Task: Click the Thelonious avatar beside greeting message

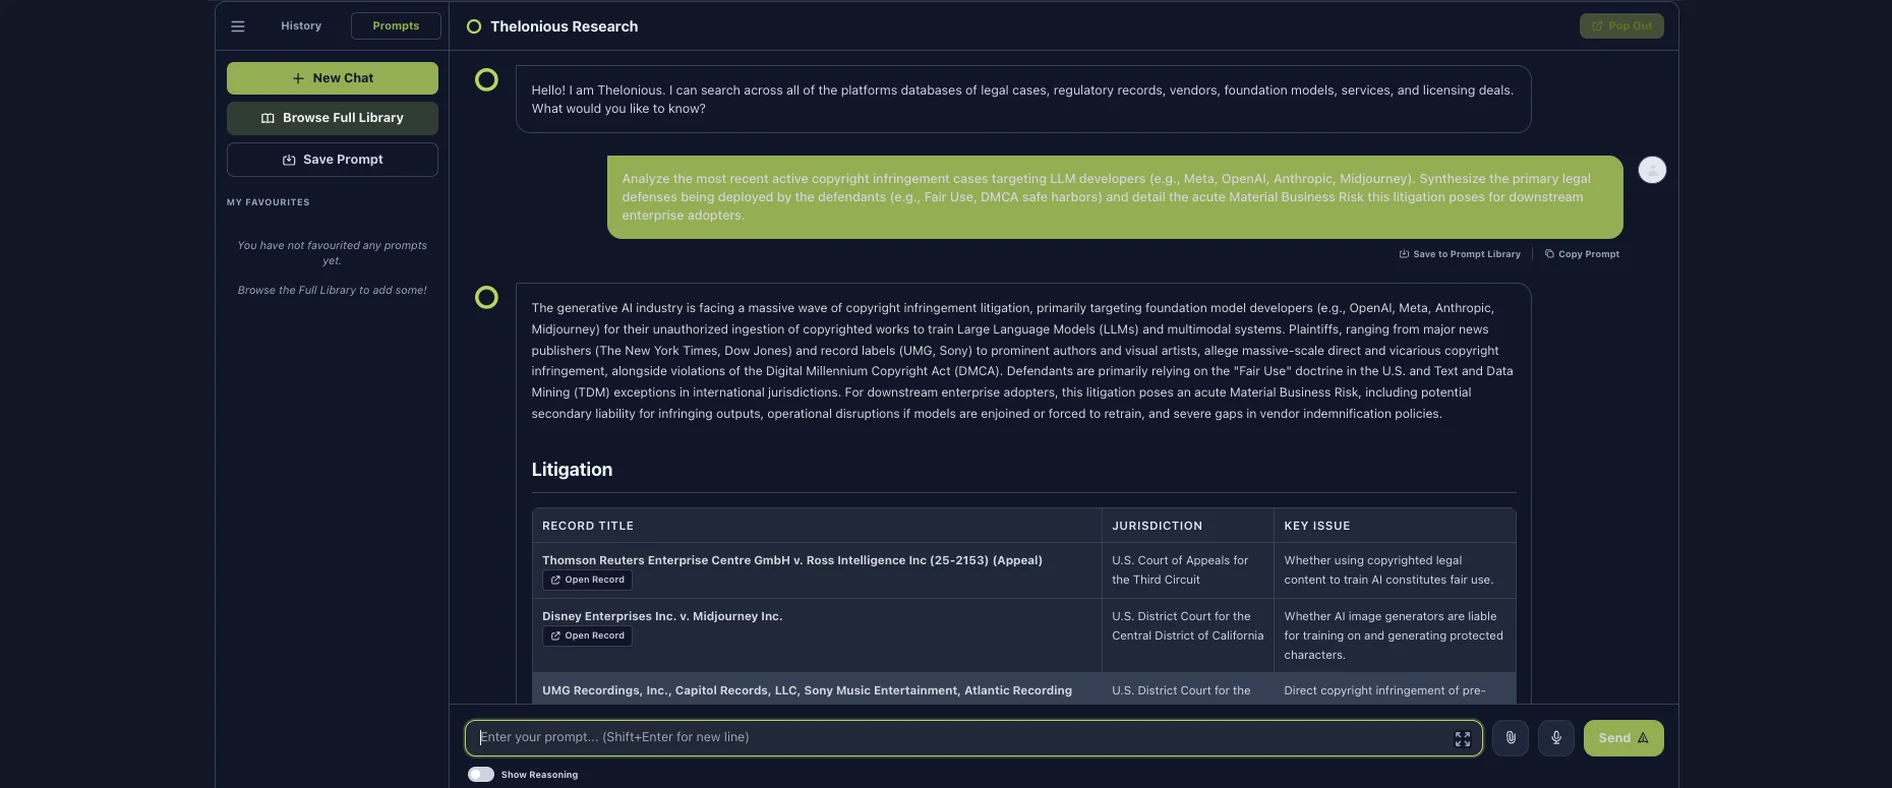Action: click(x=486, y=80)
